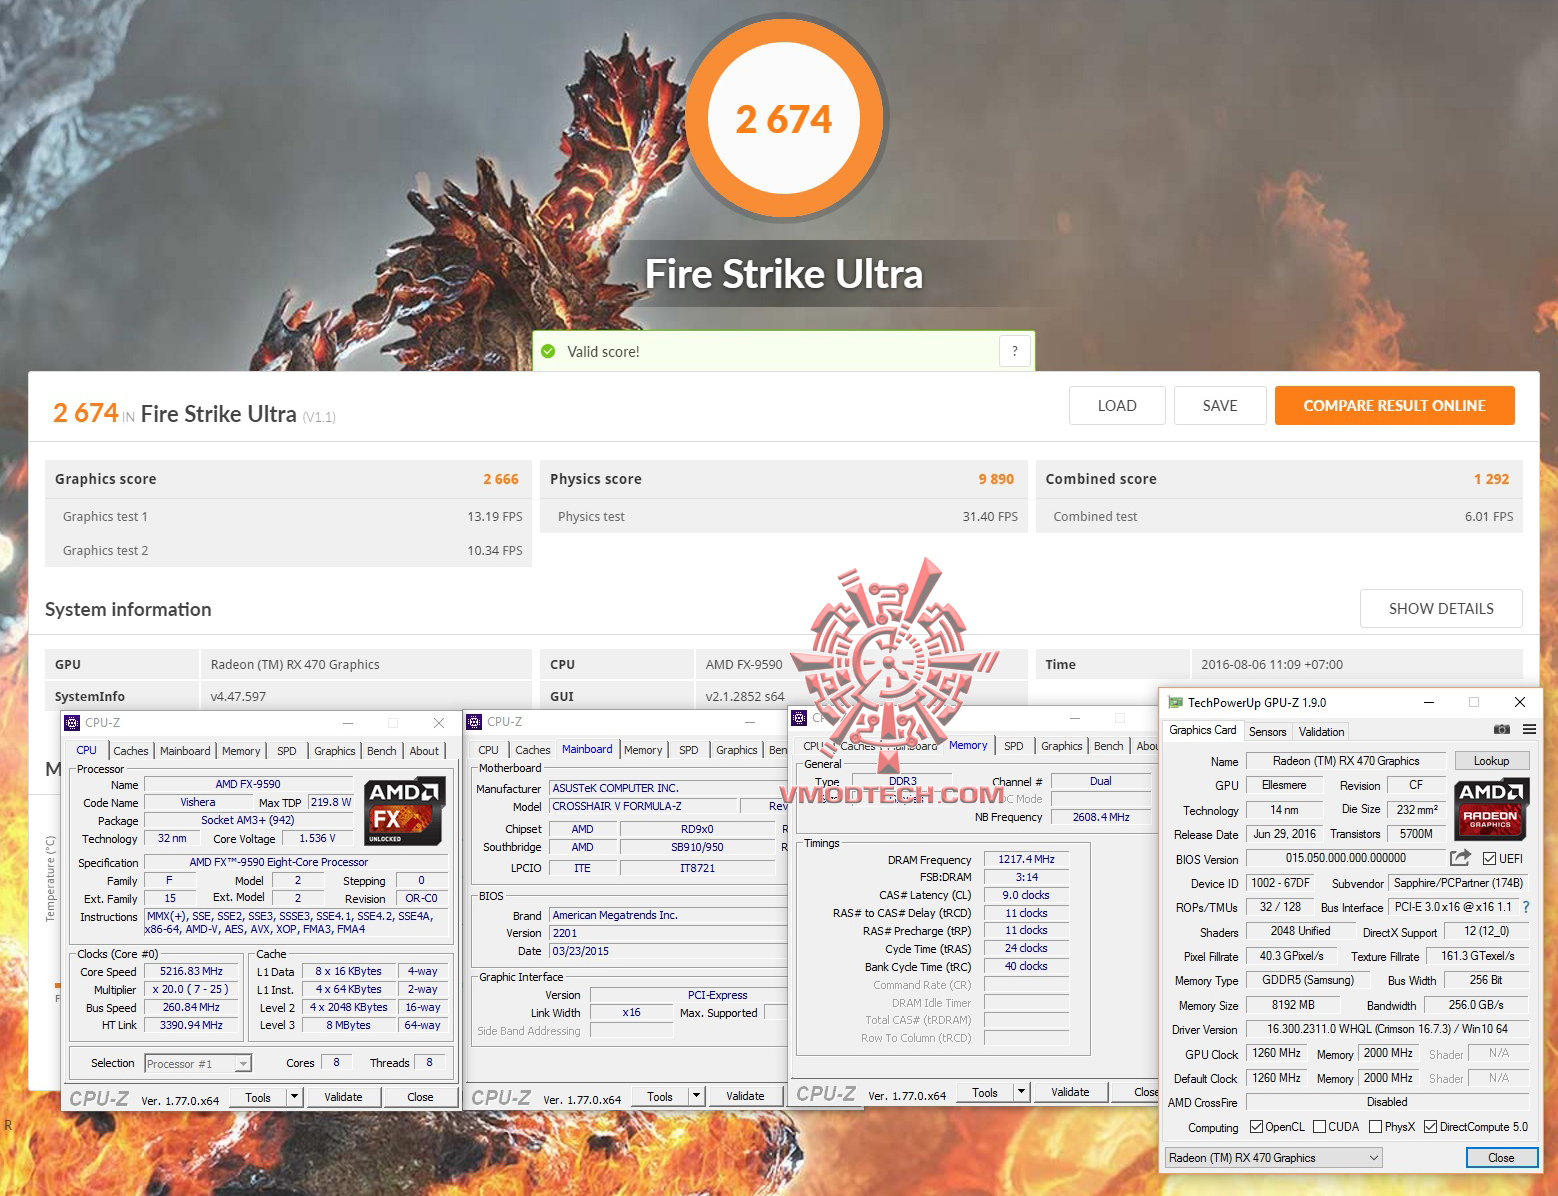Click the Valid score question mark help icon
Screen dimensions: 1558x1196
tap(1014, 351)
